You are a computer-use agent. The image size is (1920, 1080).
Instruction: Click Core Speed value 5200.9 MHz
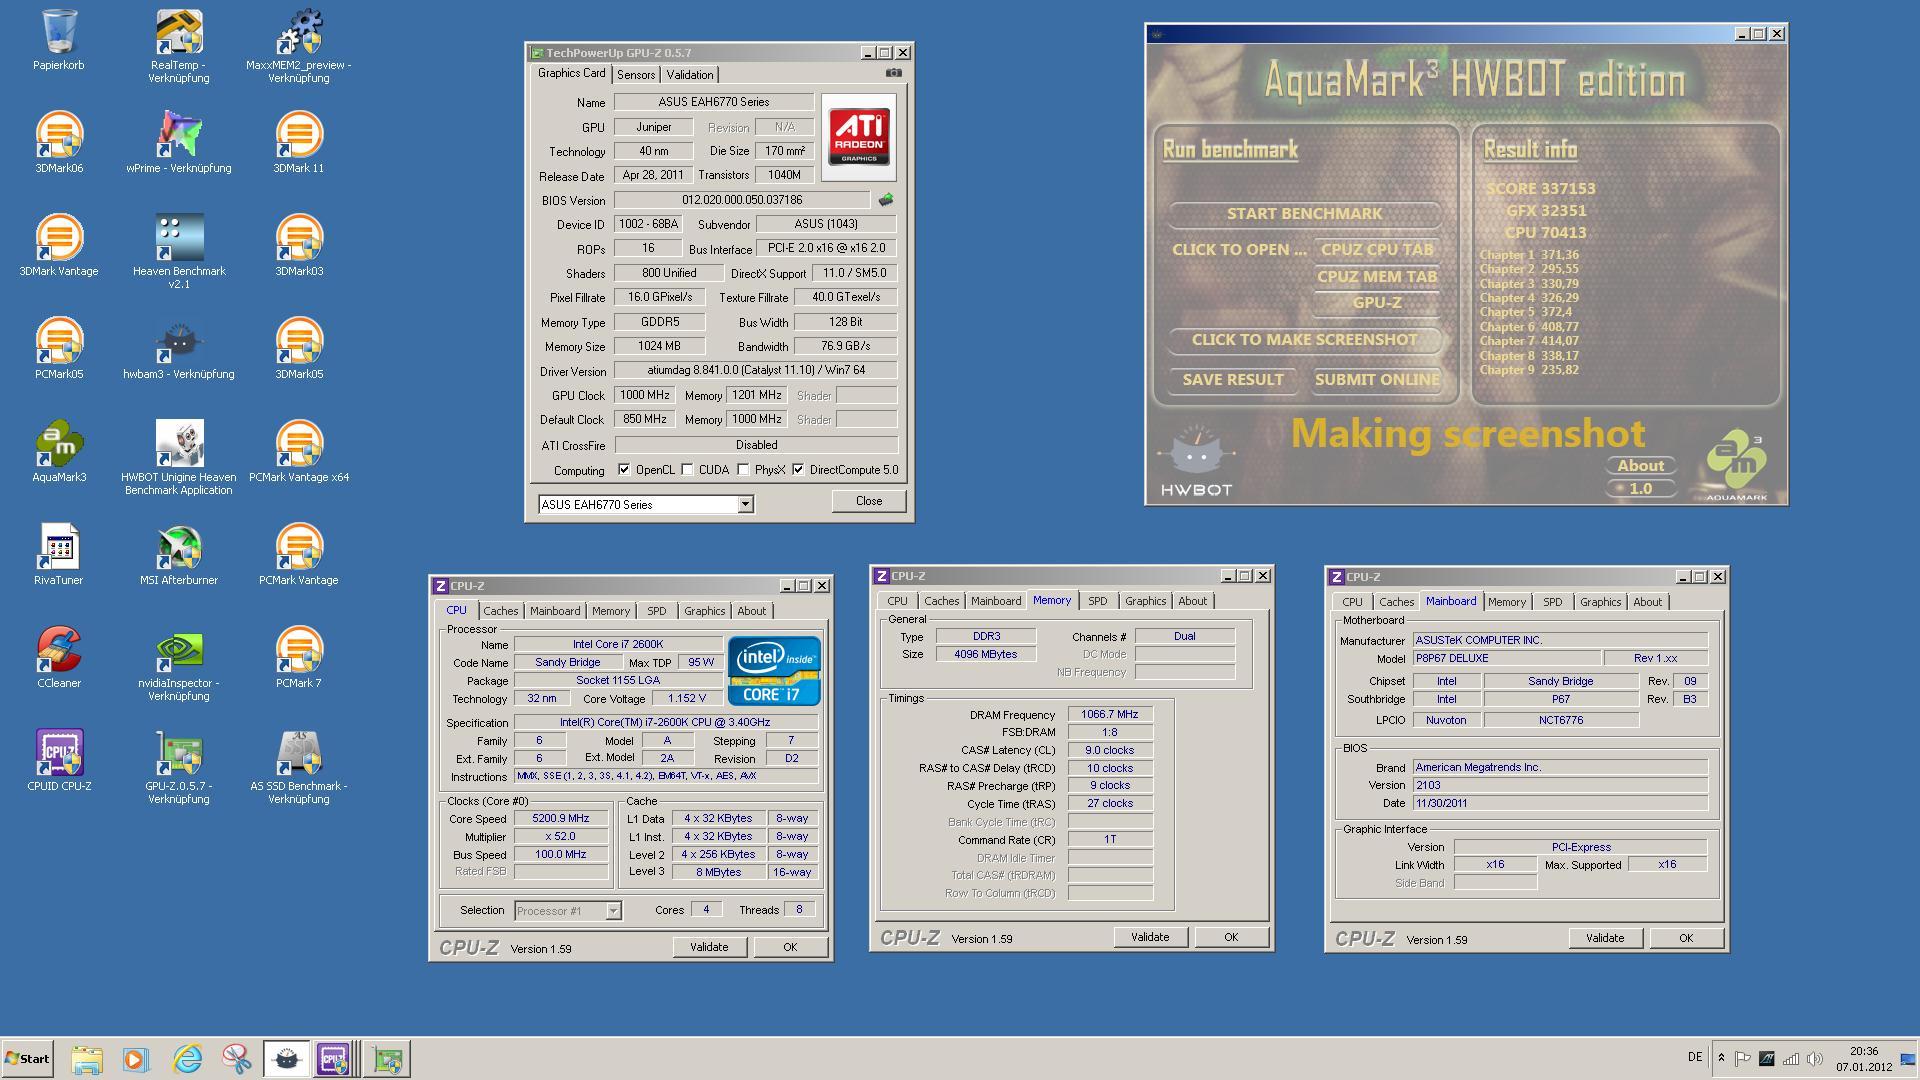point(561,818)
